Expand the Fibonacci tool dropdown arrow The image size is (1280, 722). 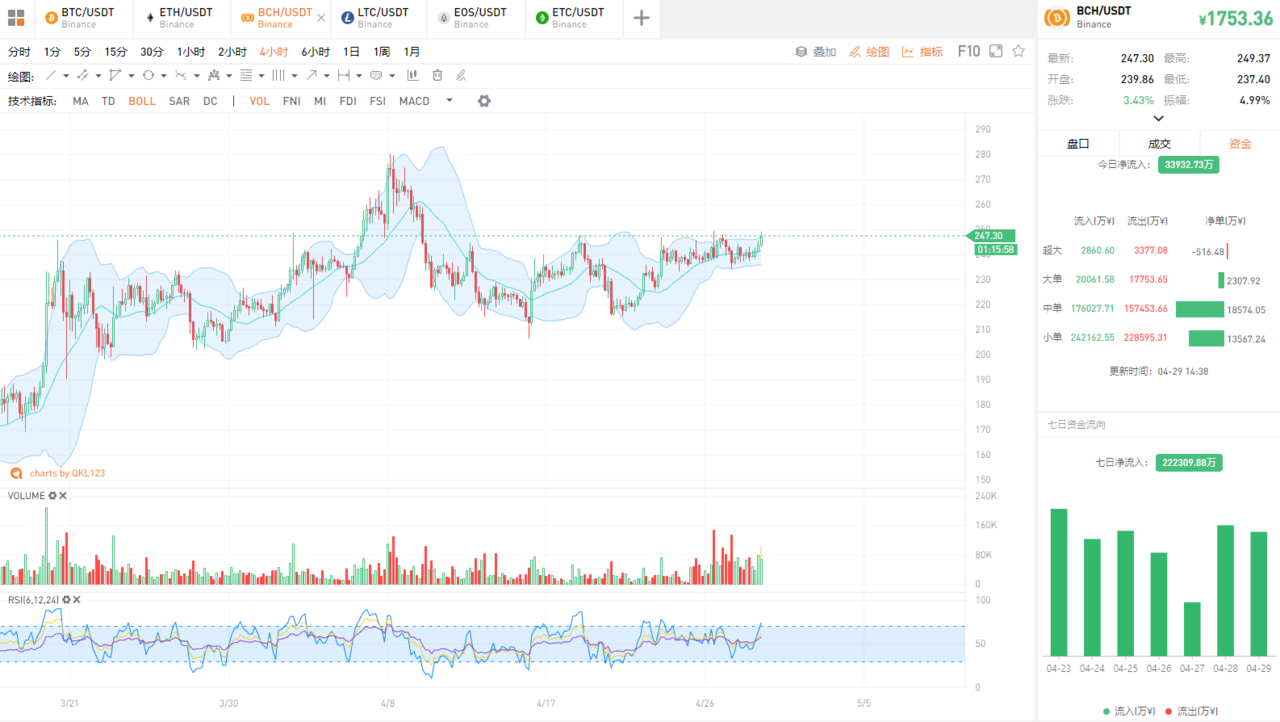(x=262, y=76)
